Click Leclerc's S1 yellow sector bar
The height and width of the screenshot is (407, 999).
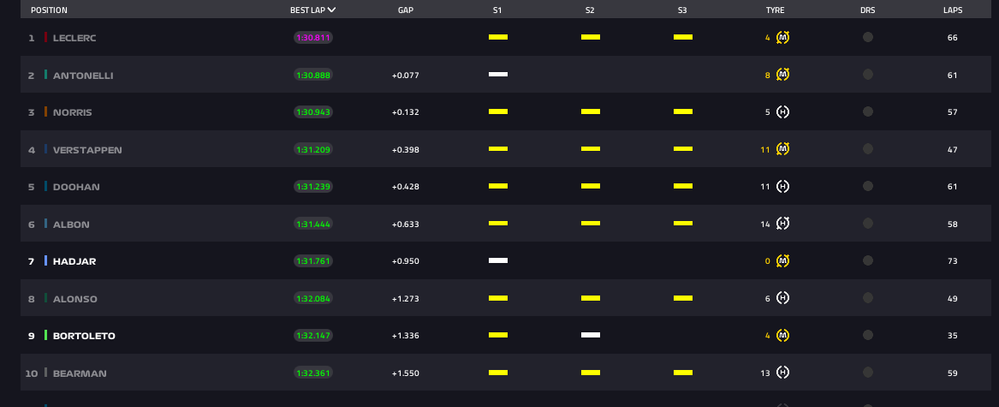coord(498,37)
